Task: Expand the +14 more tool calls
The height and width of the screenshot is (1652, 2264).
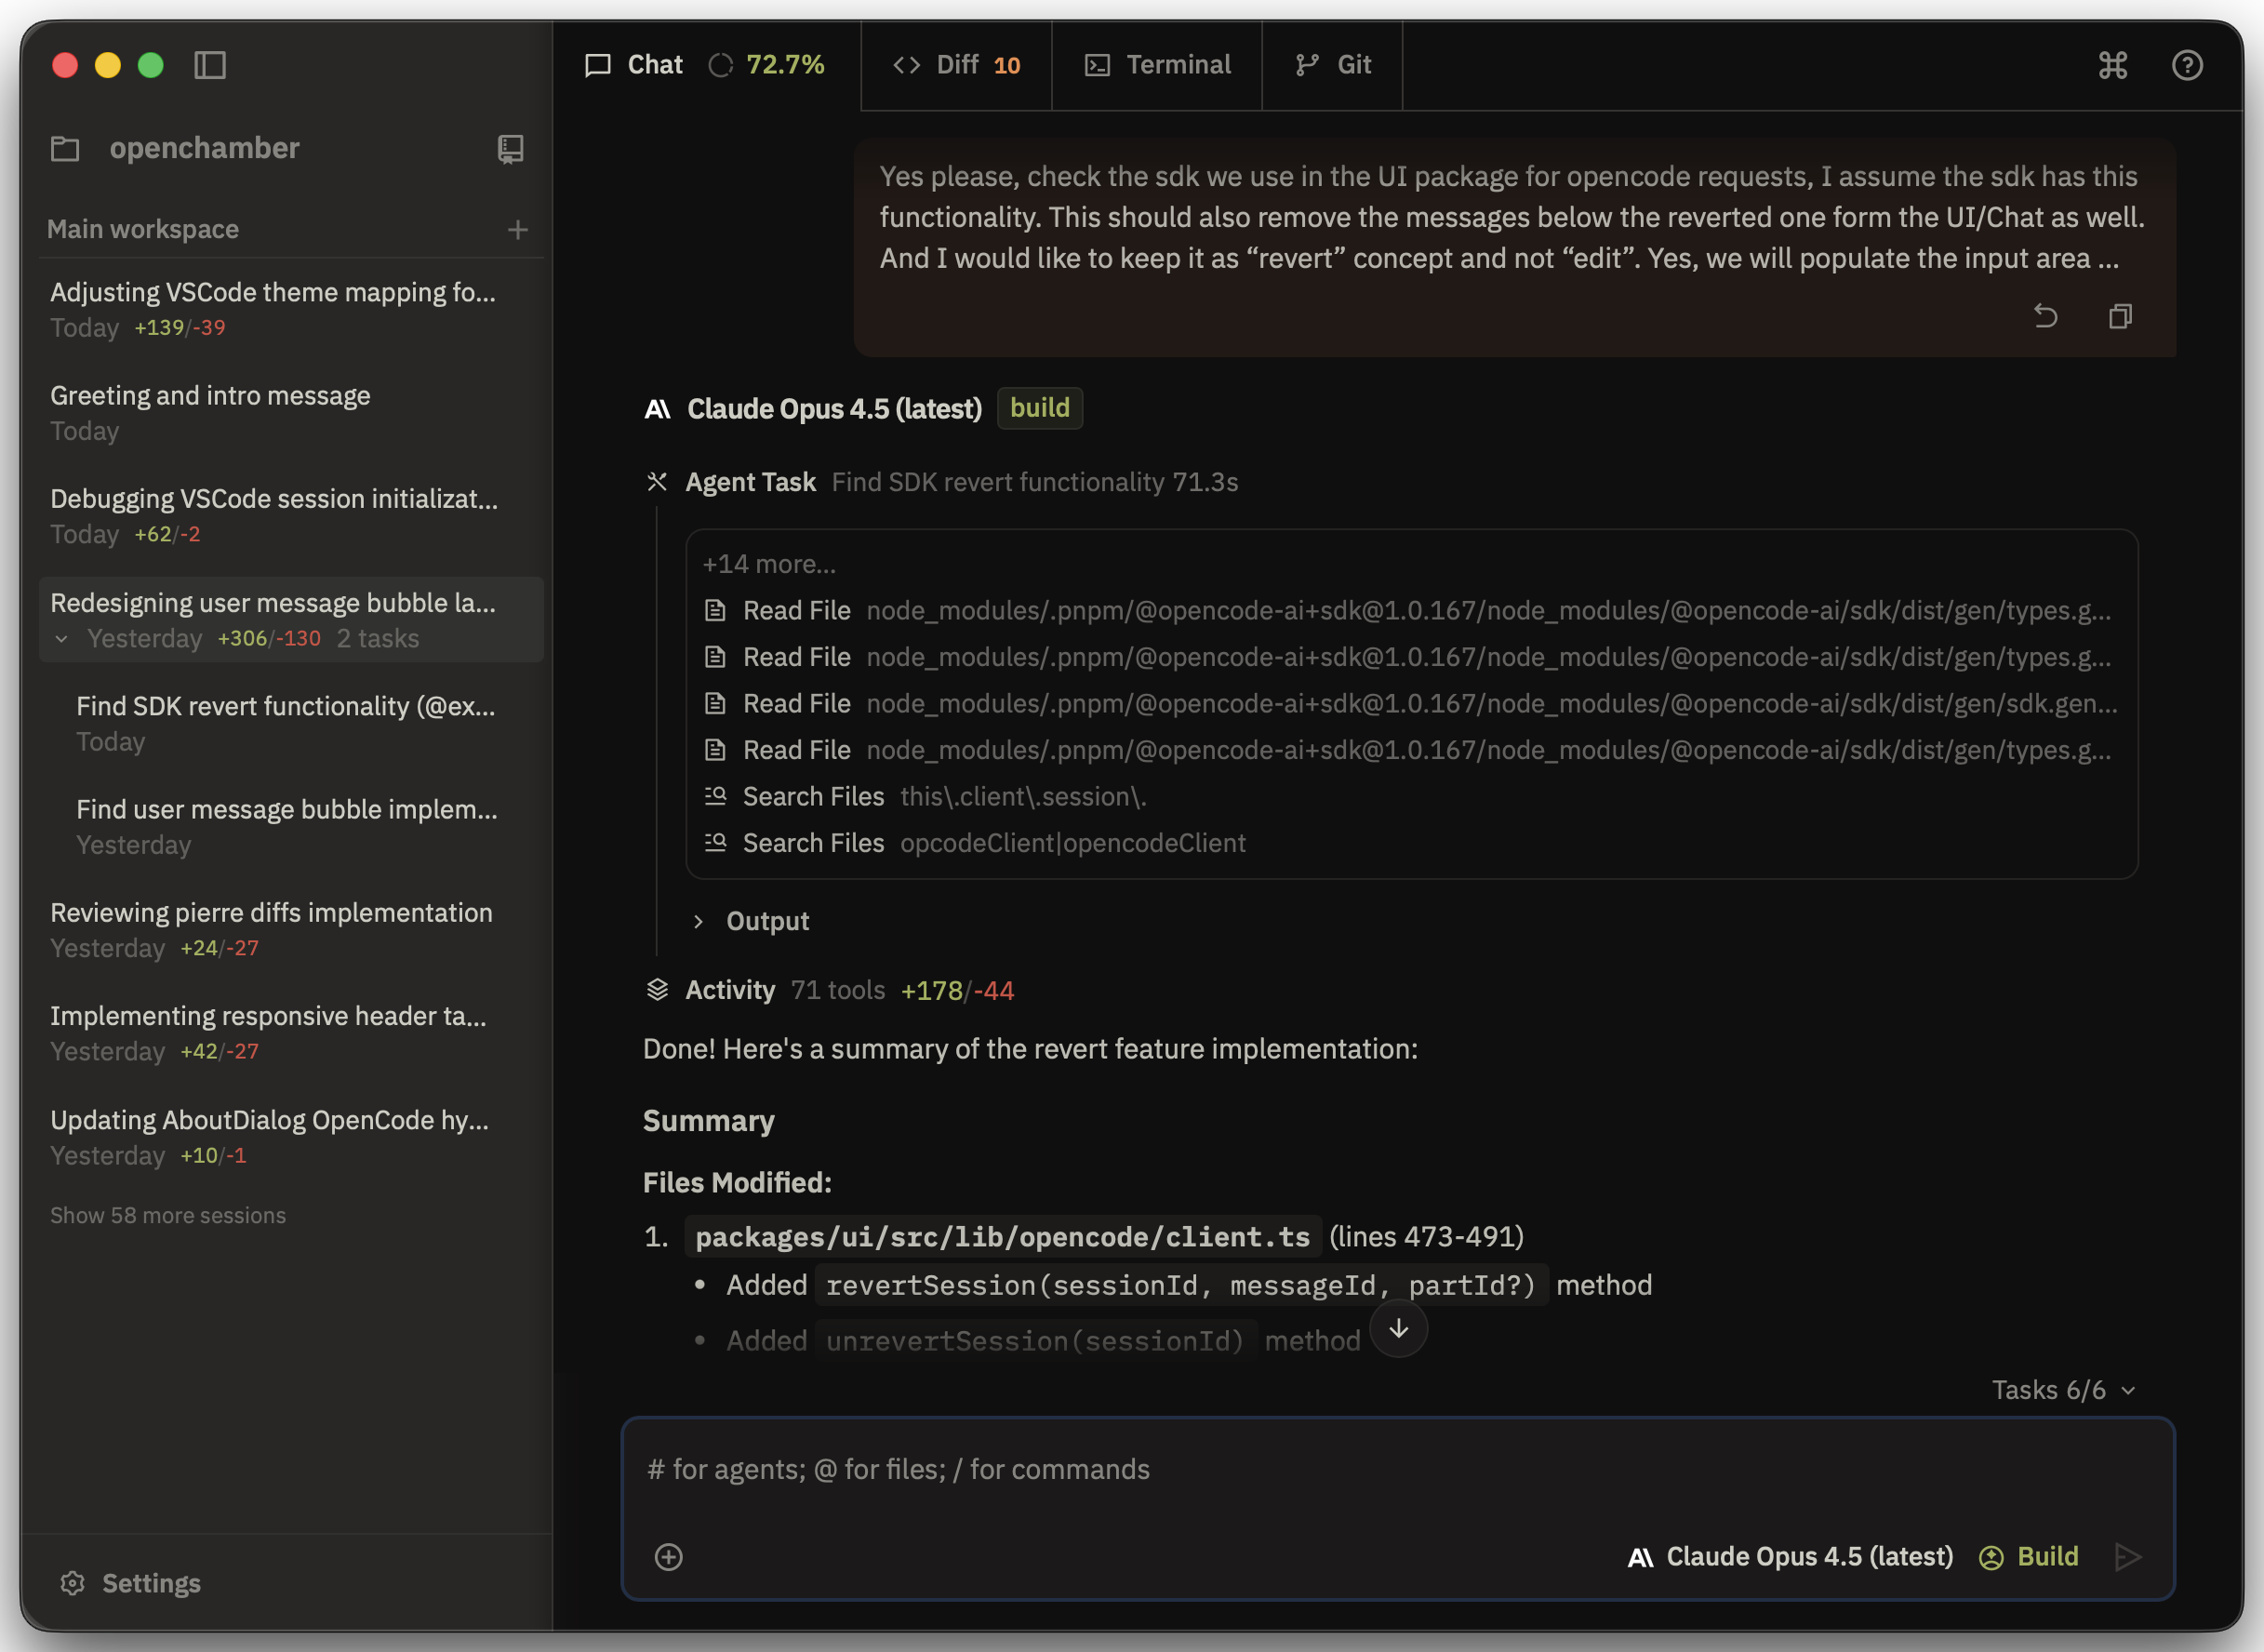Action: [x=769, y=564]
